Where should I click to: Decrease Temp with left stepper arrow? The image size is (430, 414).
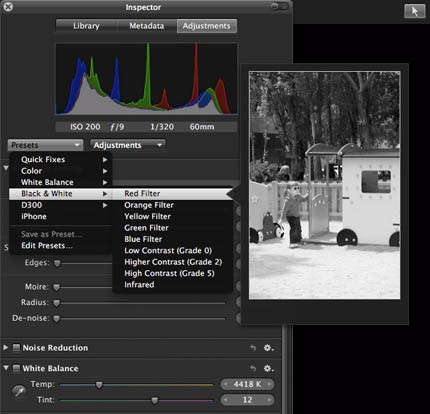pos(226,384)
